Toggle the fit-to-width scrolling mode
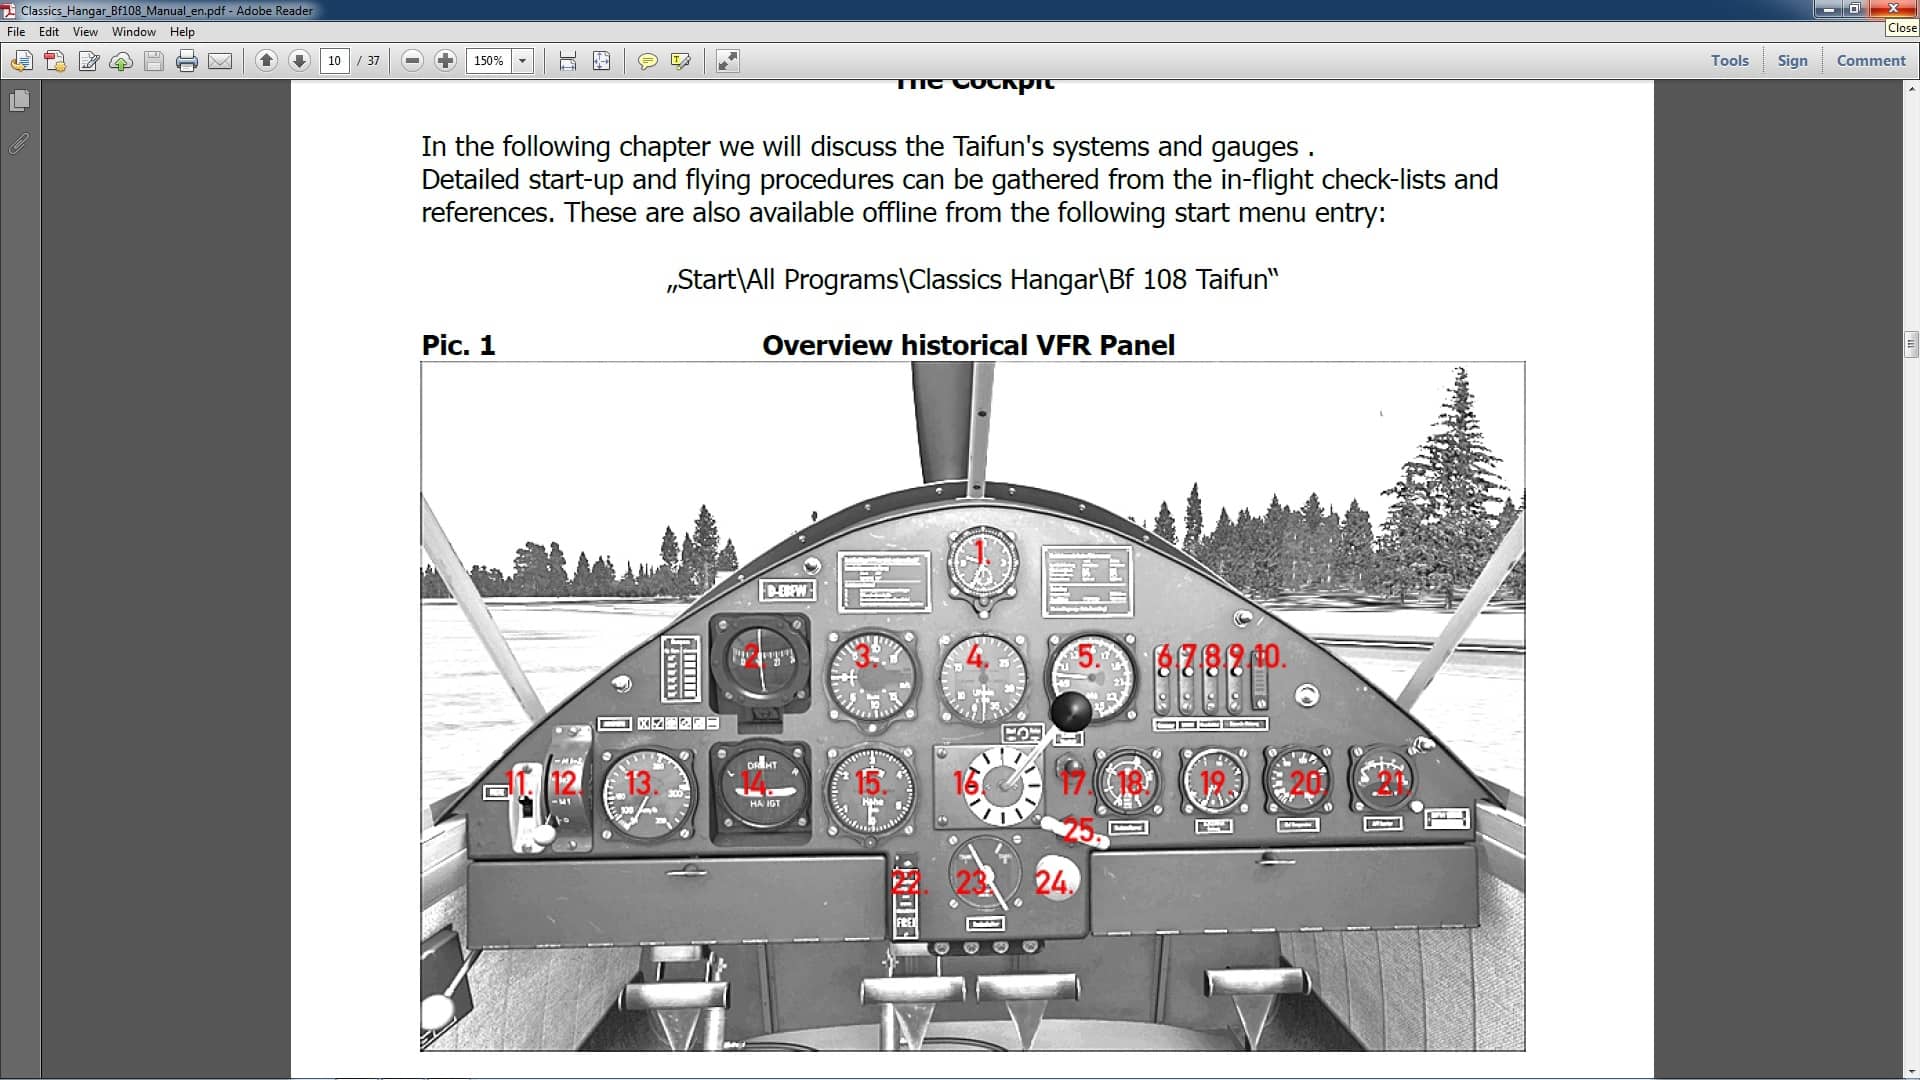The width and height of the screenshot is (1920, 1080). click(568, 61)
